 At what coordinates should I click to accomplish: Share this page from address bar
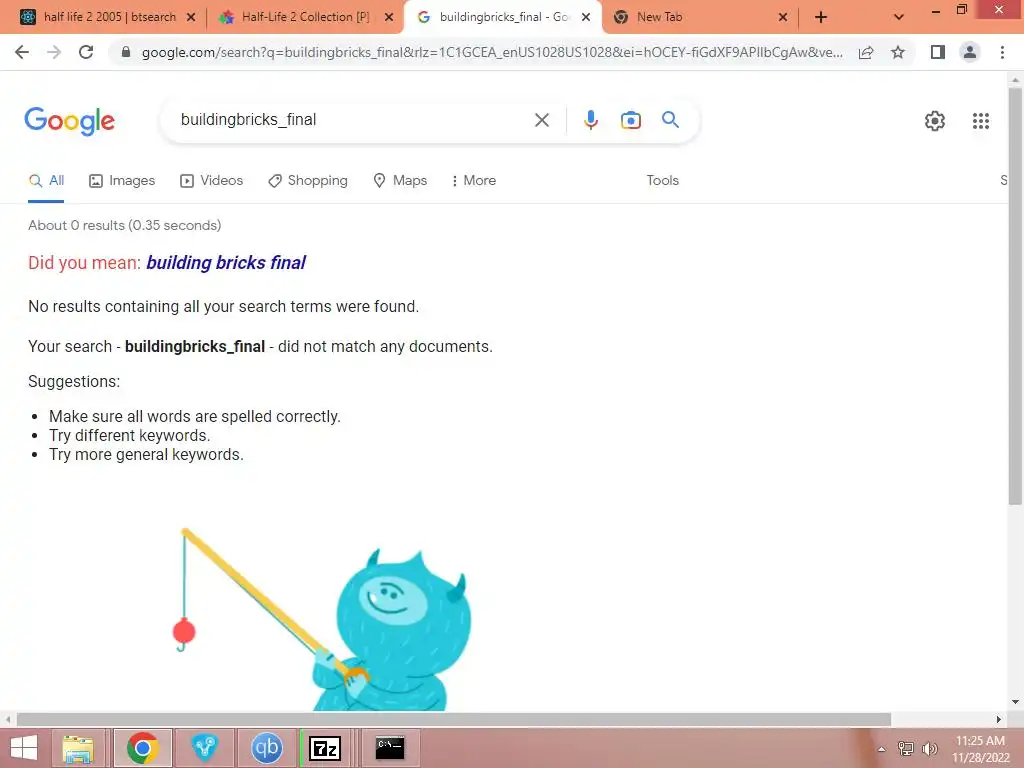pos(866,52)
